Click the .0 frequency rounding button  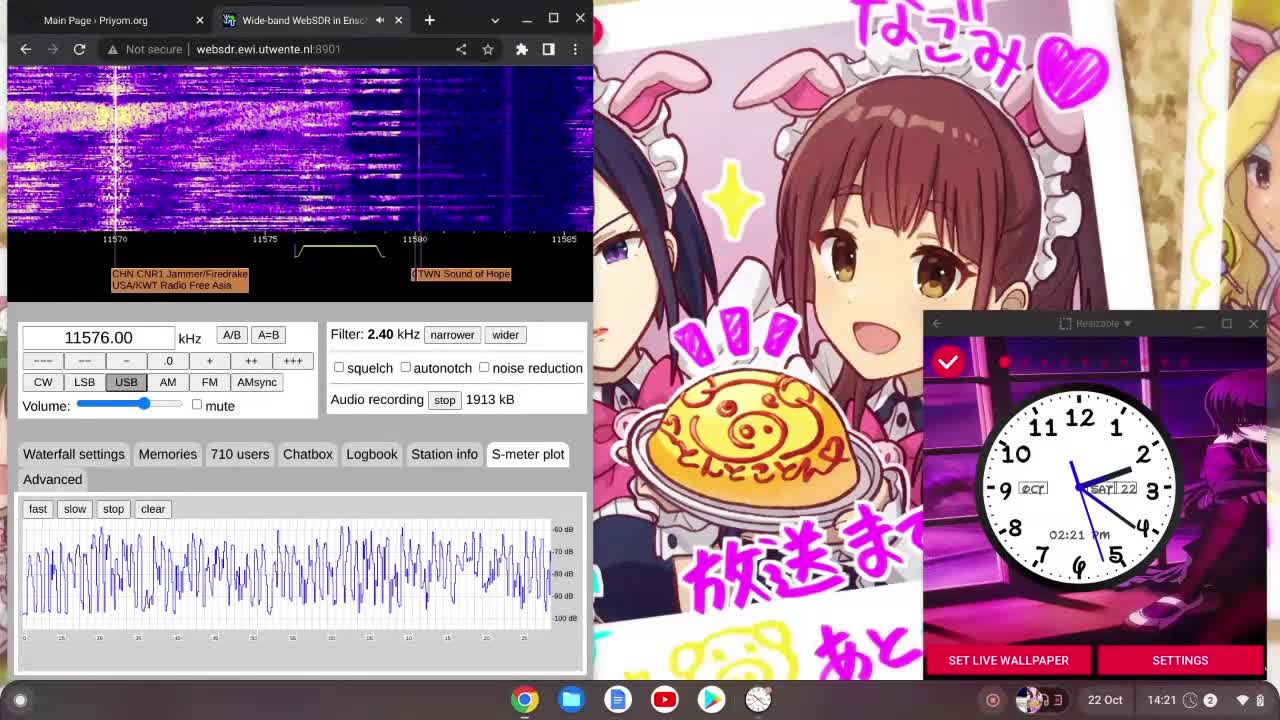[168, 361]
